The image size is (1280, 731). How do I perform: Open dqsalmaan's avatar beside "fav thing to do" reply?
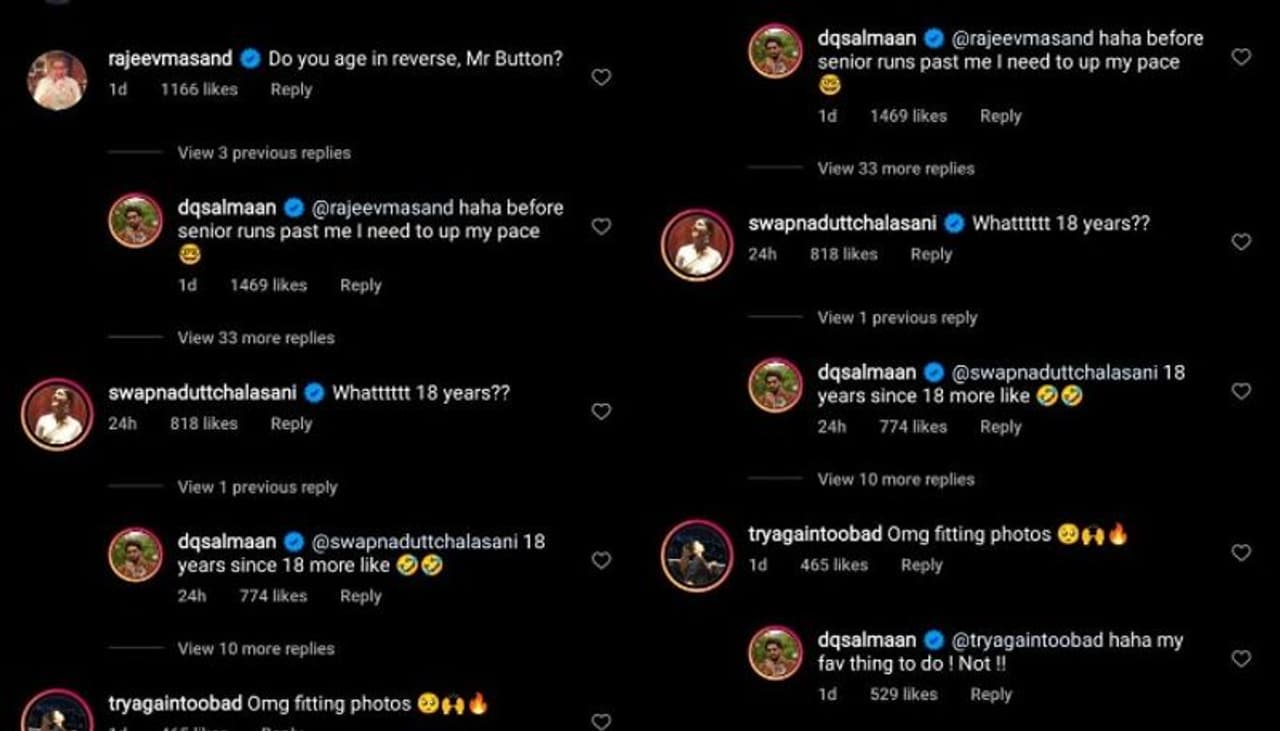pos(776,654)
